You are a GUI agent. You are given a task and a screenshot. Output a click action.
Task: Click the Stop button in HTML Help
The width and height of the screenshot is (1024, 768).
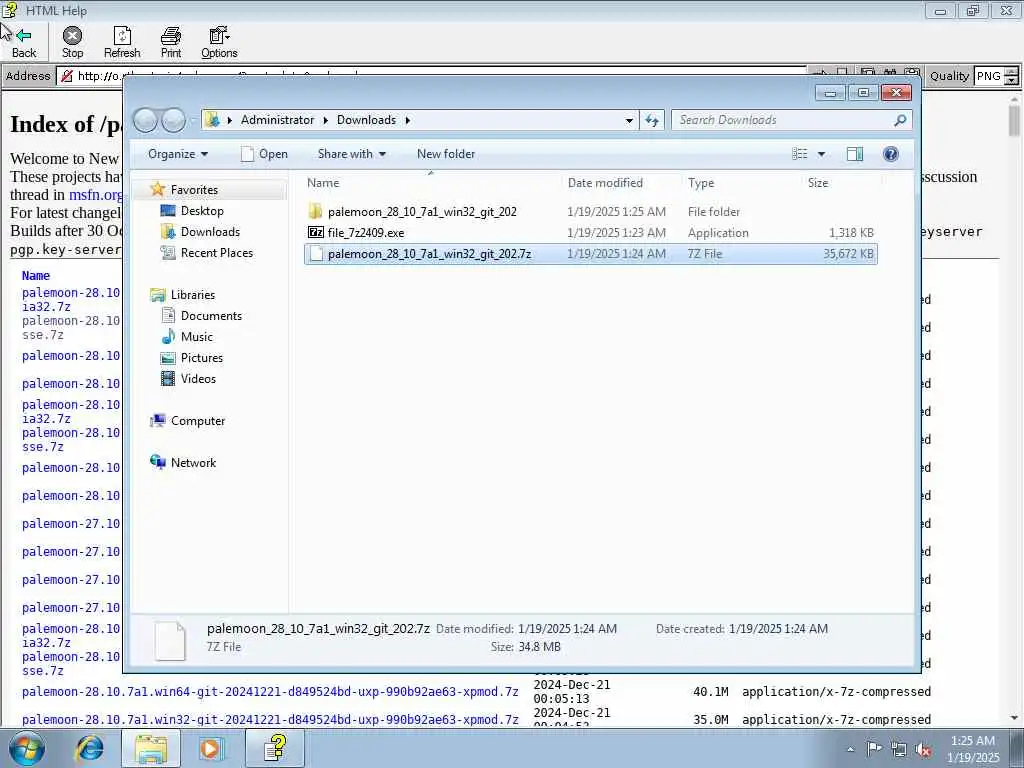tap(72, 42)
